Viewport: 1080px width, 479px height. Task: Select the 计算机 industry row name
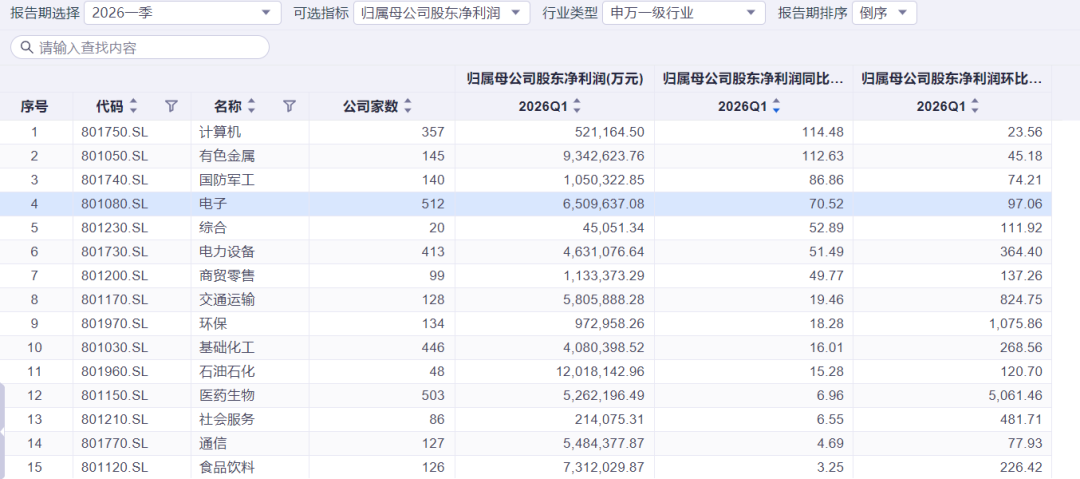pos(220,132)
